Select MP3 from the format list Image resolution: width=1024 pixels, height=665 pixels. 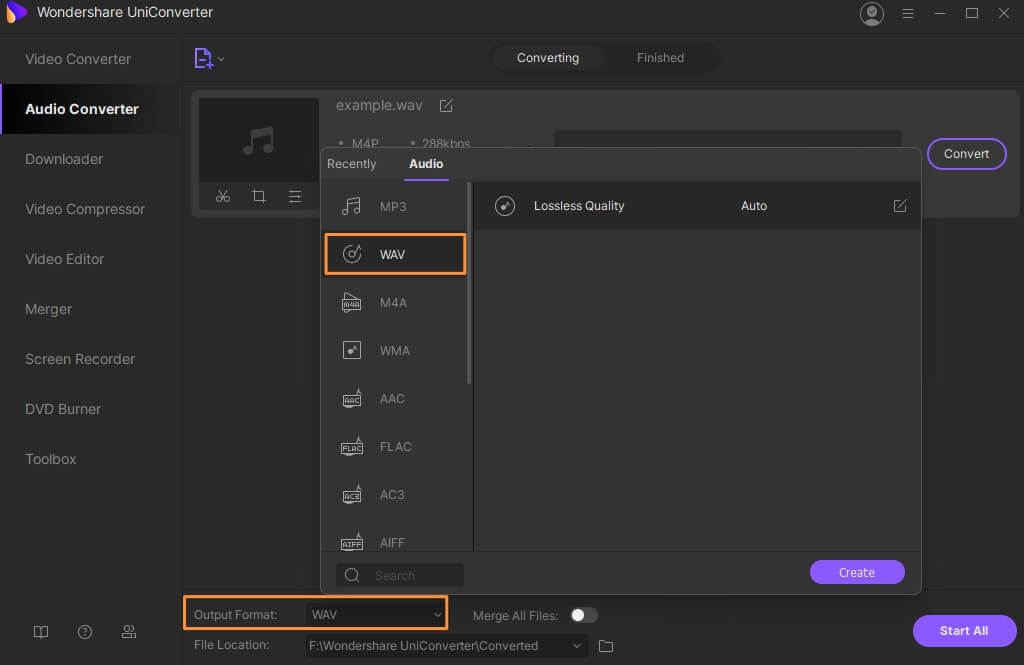(x=394, y=206)
